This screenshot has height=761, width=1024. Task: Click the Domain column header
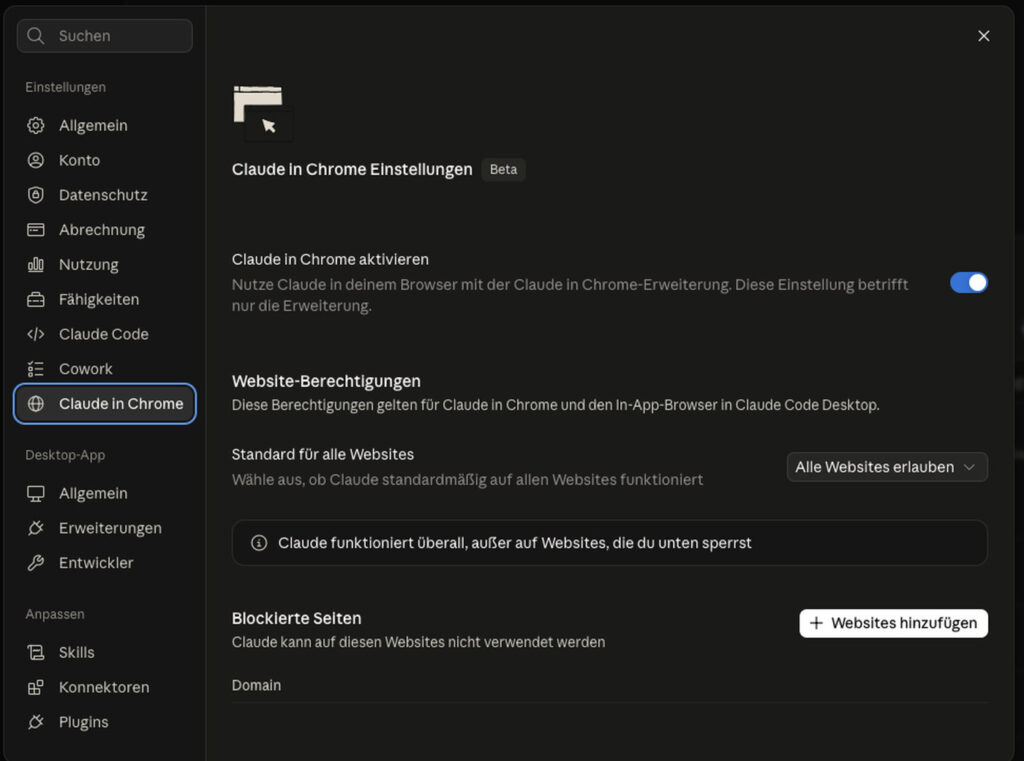256,685
